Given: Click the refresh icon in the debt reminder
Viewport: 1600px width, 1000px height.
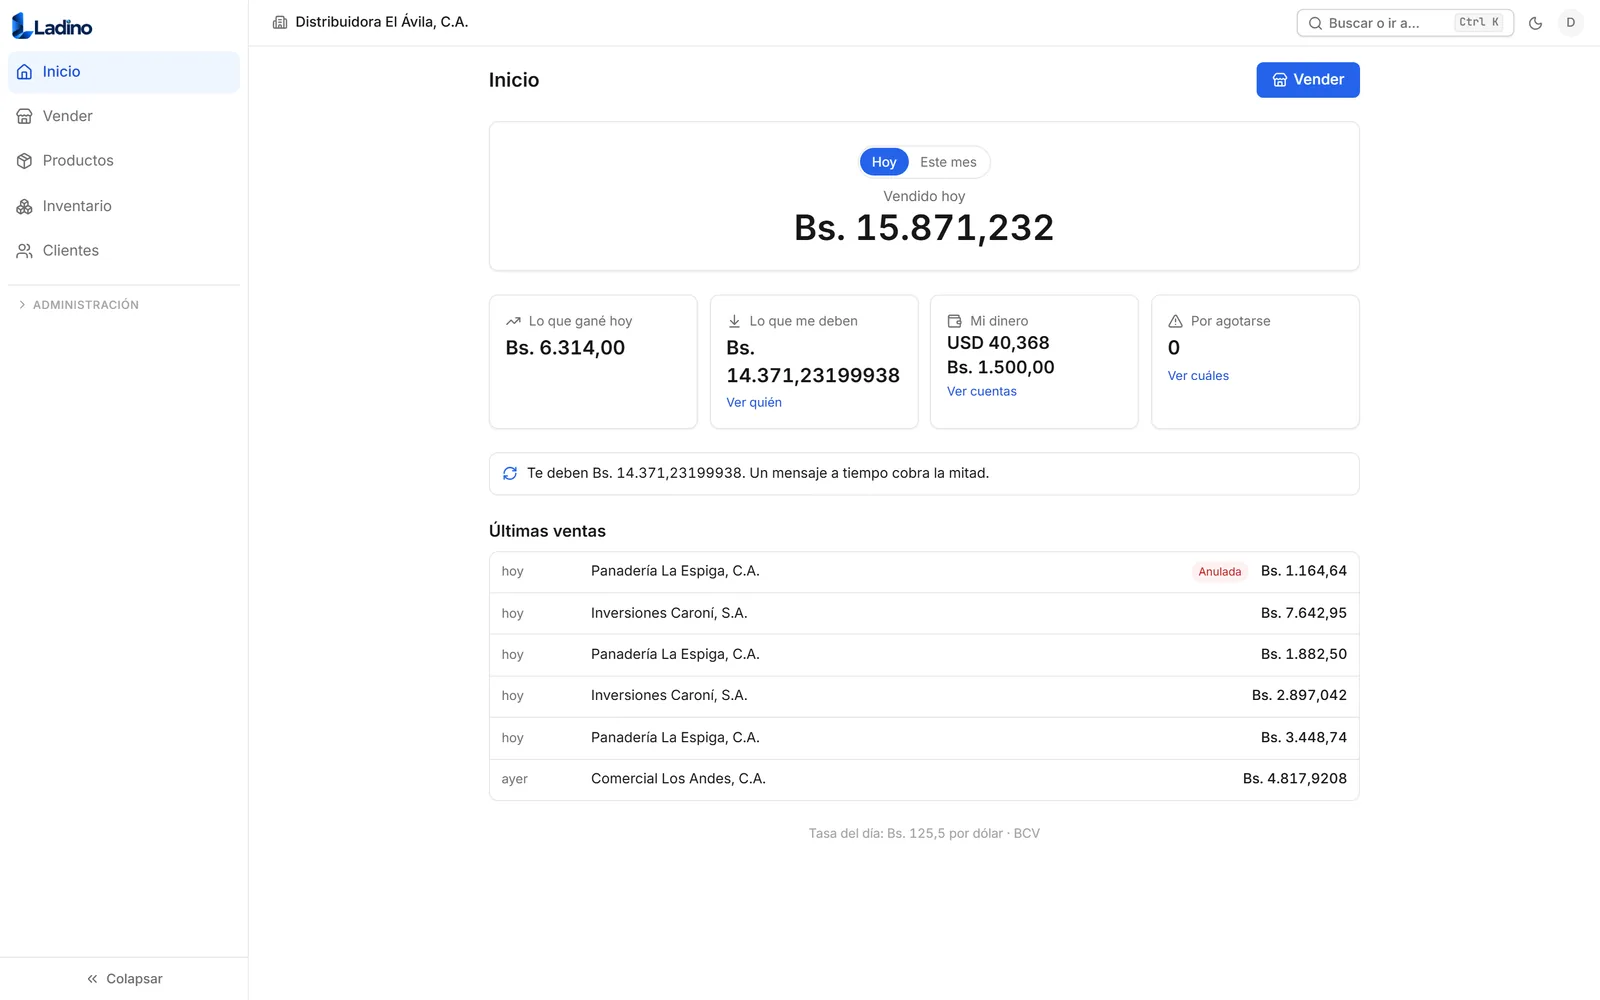Looking at the screenshot, I should click(510, 473).
